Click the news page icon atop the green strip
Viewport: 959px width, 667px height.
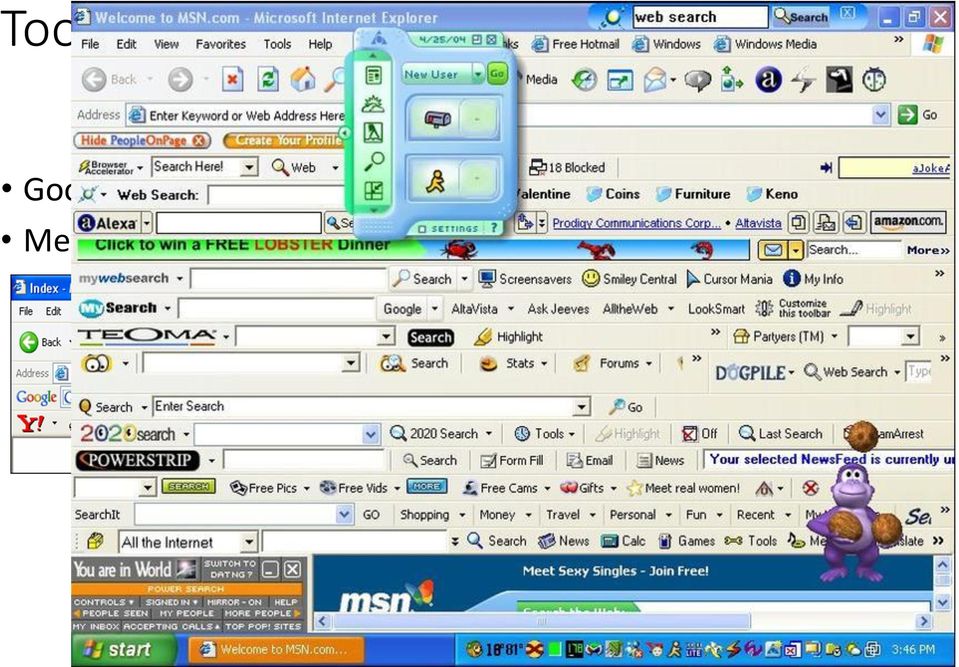[373, 75]
